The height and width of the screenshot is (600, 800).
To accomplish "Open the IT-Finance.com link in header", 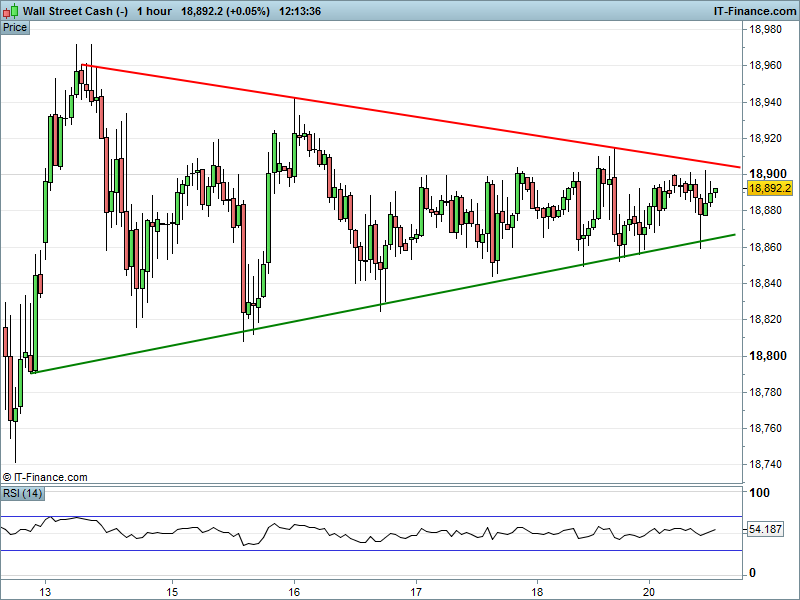I will (755, 11).
